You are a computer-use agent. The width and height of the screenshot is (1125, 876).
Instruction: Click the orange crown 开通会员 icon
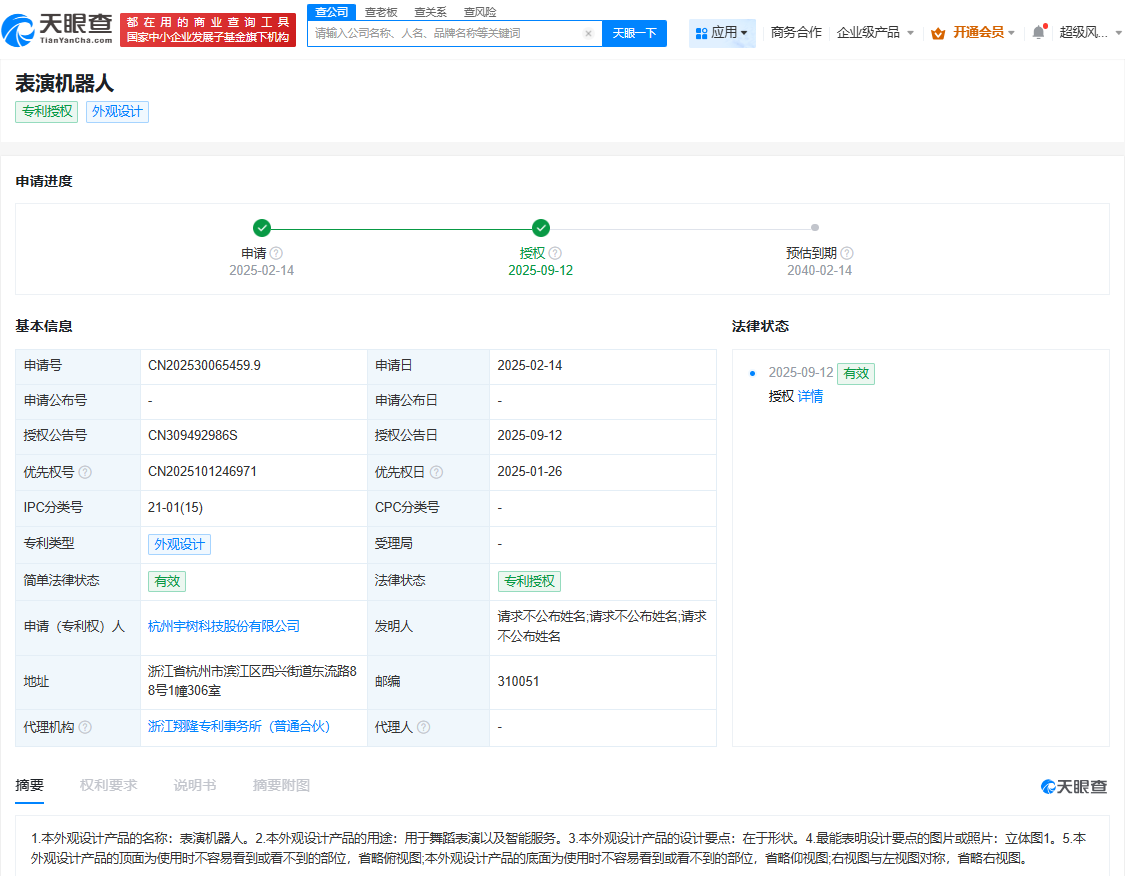[x=938, y=32]
